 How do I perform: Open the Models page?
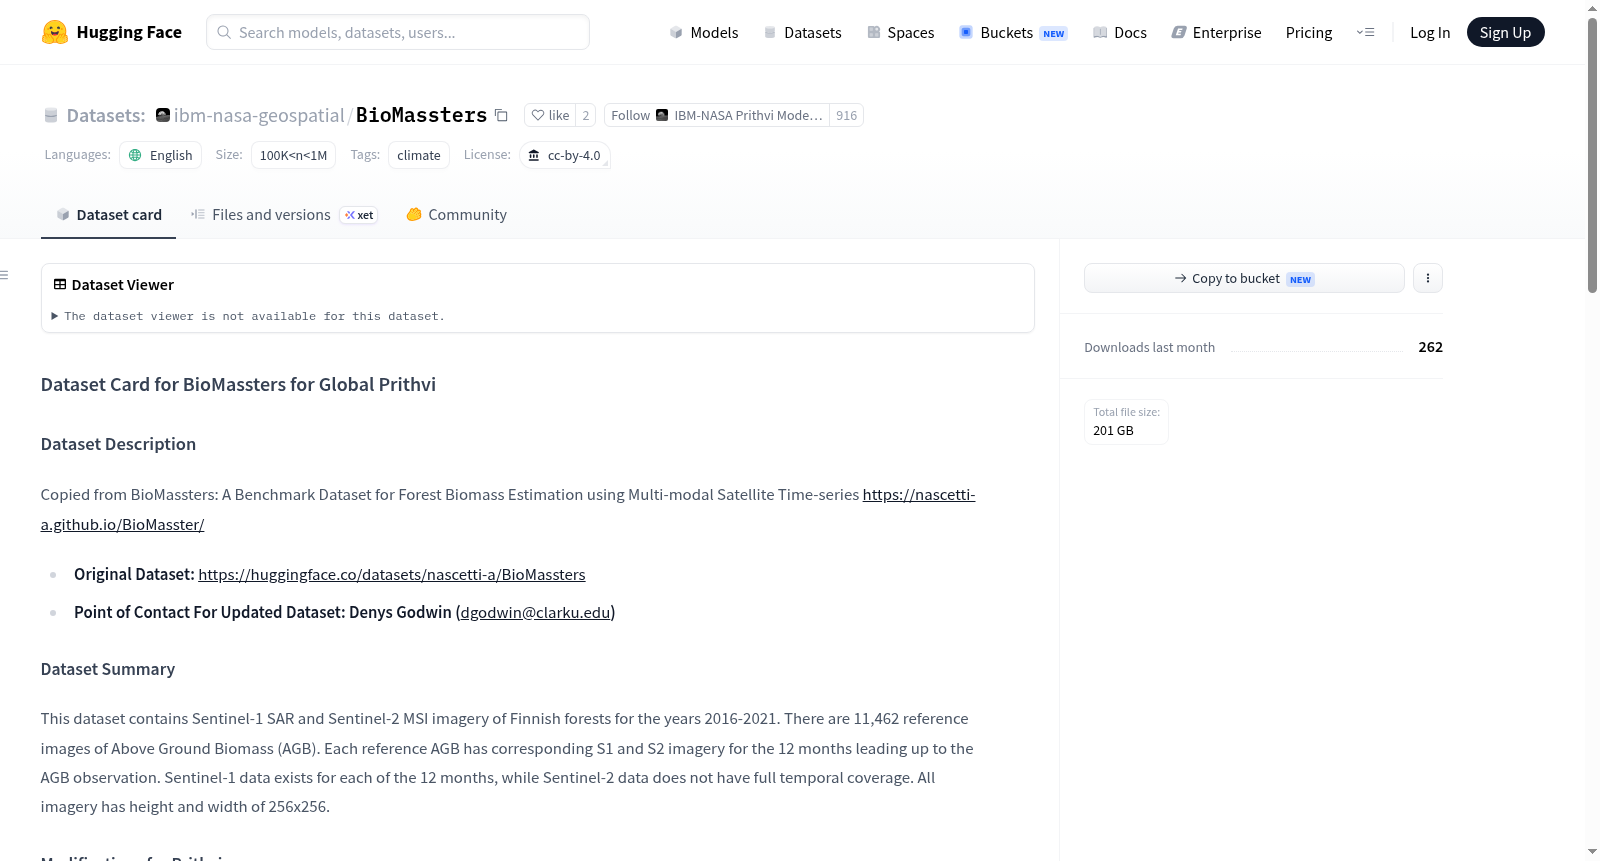tap(704, 32)
